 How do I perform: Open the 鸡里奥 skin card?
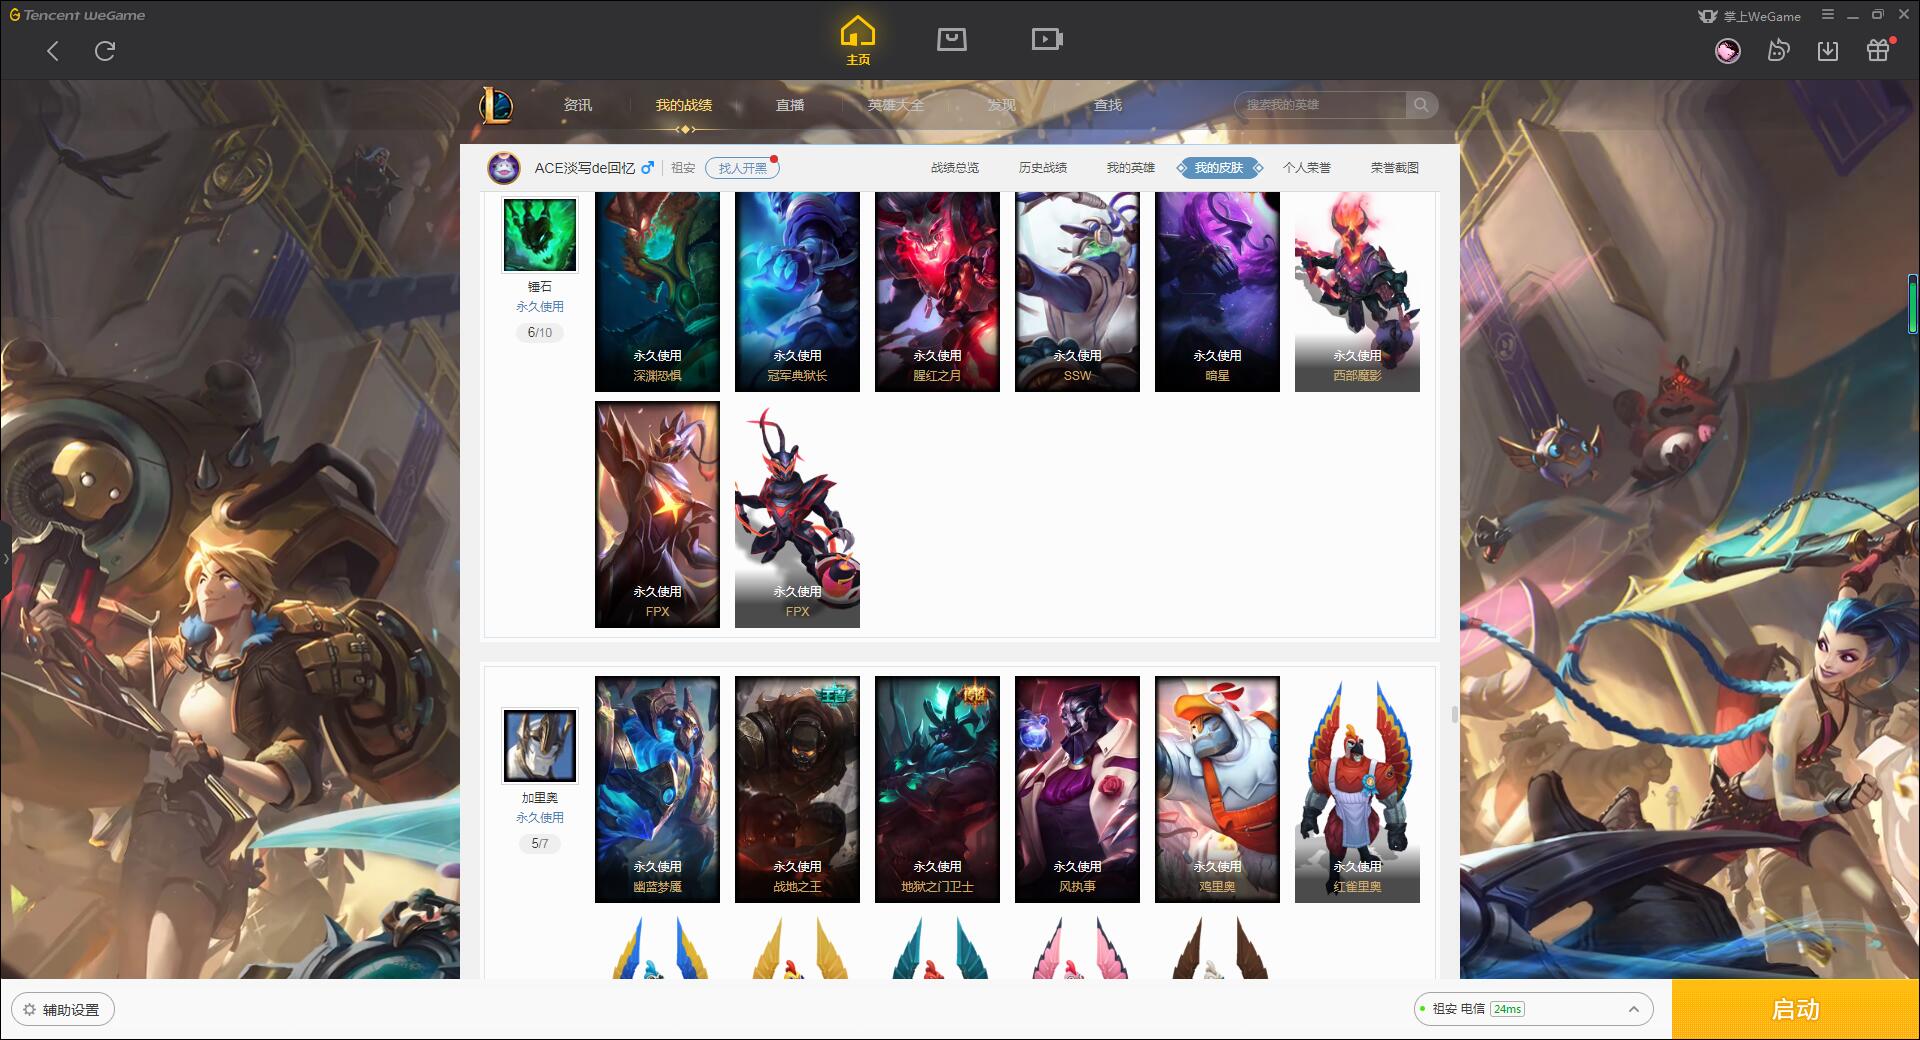(1217, 789)
